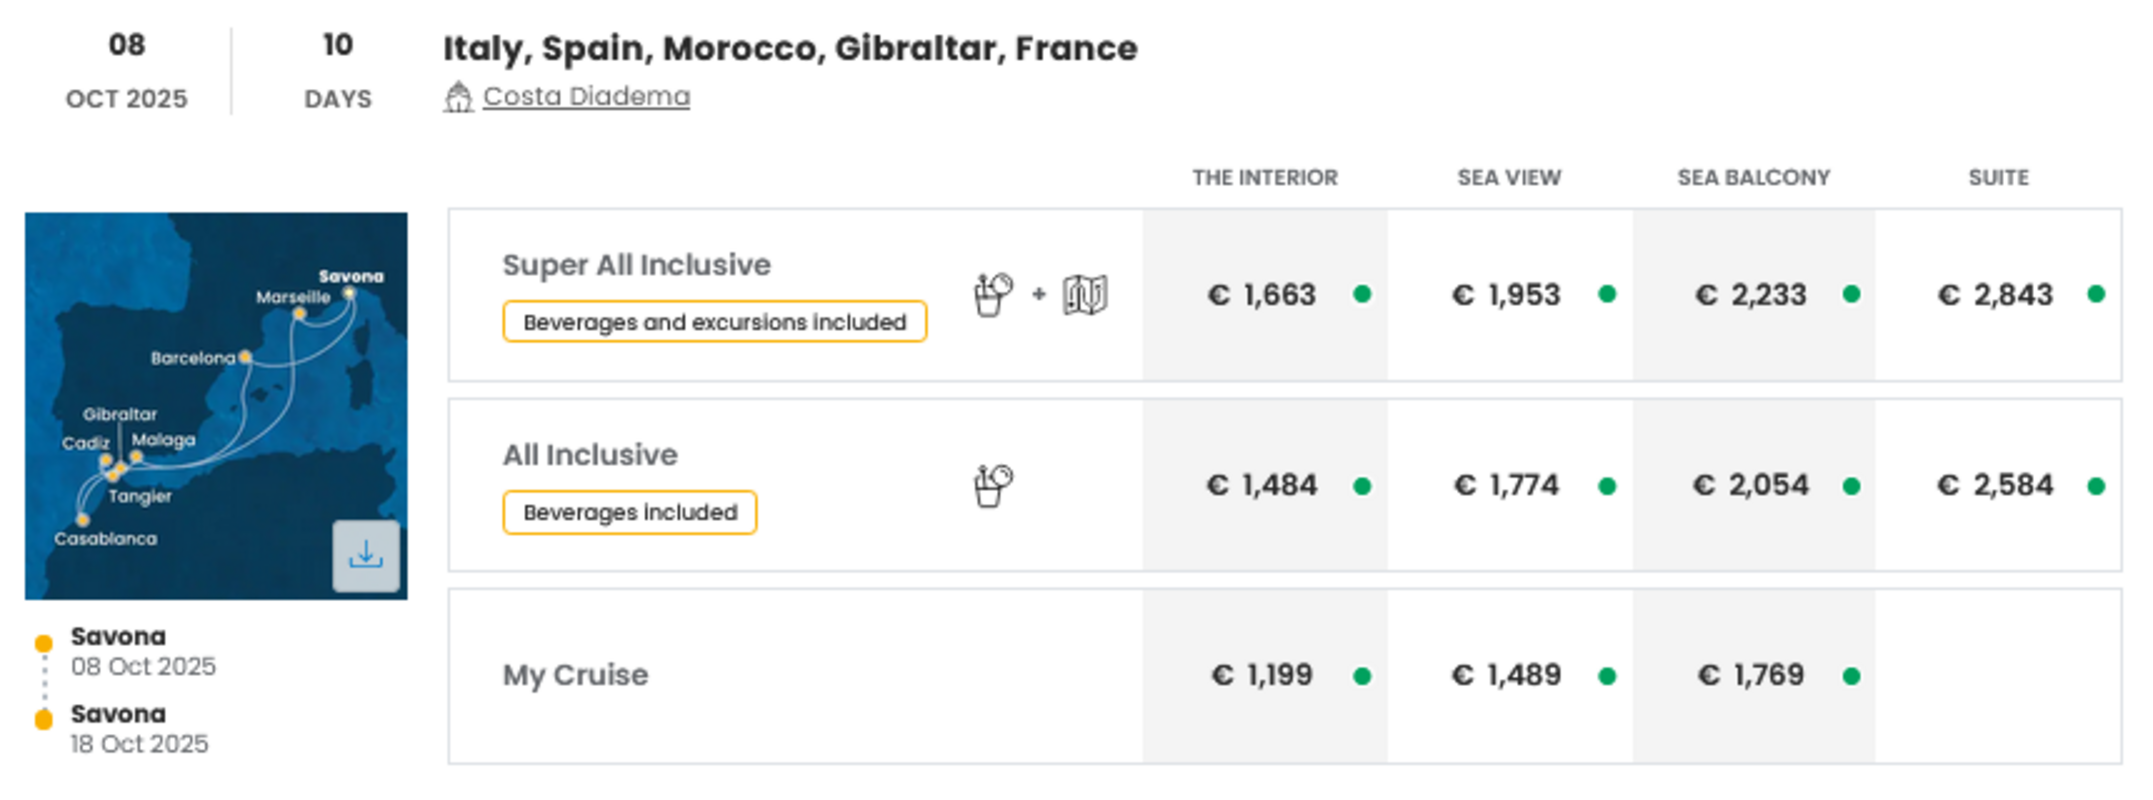Click the Beverages and excursions included badge
2153x800 pixels.
(x=714, y=322)
